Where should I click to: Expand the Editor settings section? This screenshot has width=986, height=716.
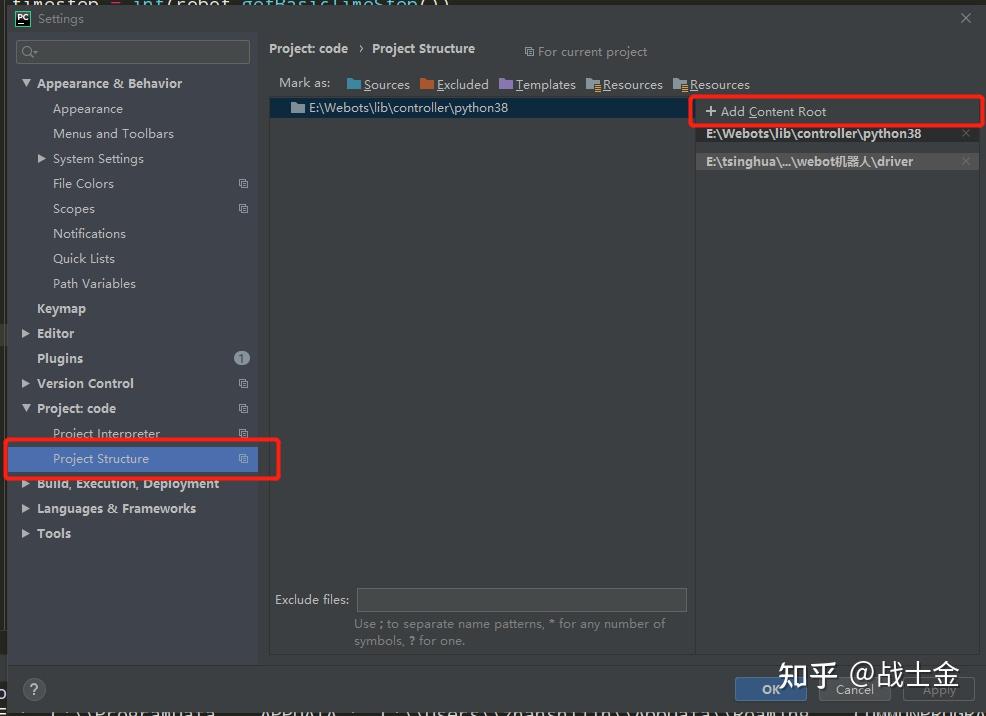[x=26, y=333]
